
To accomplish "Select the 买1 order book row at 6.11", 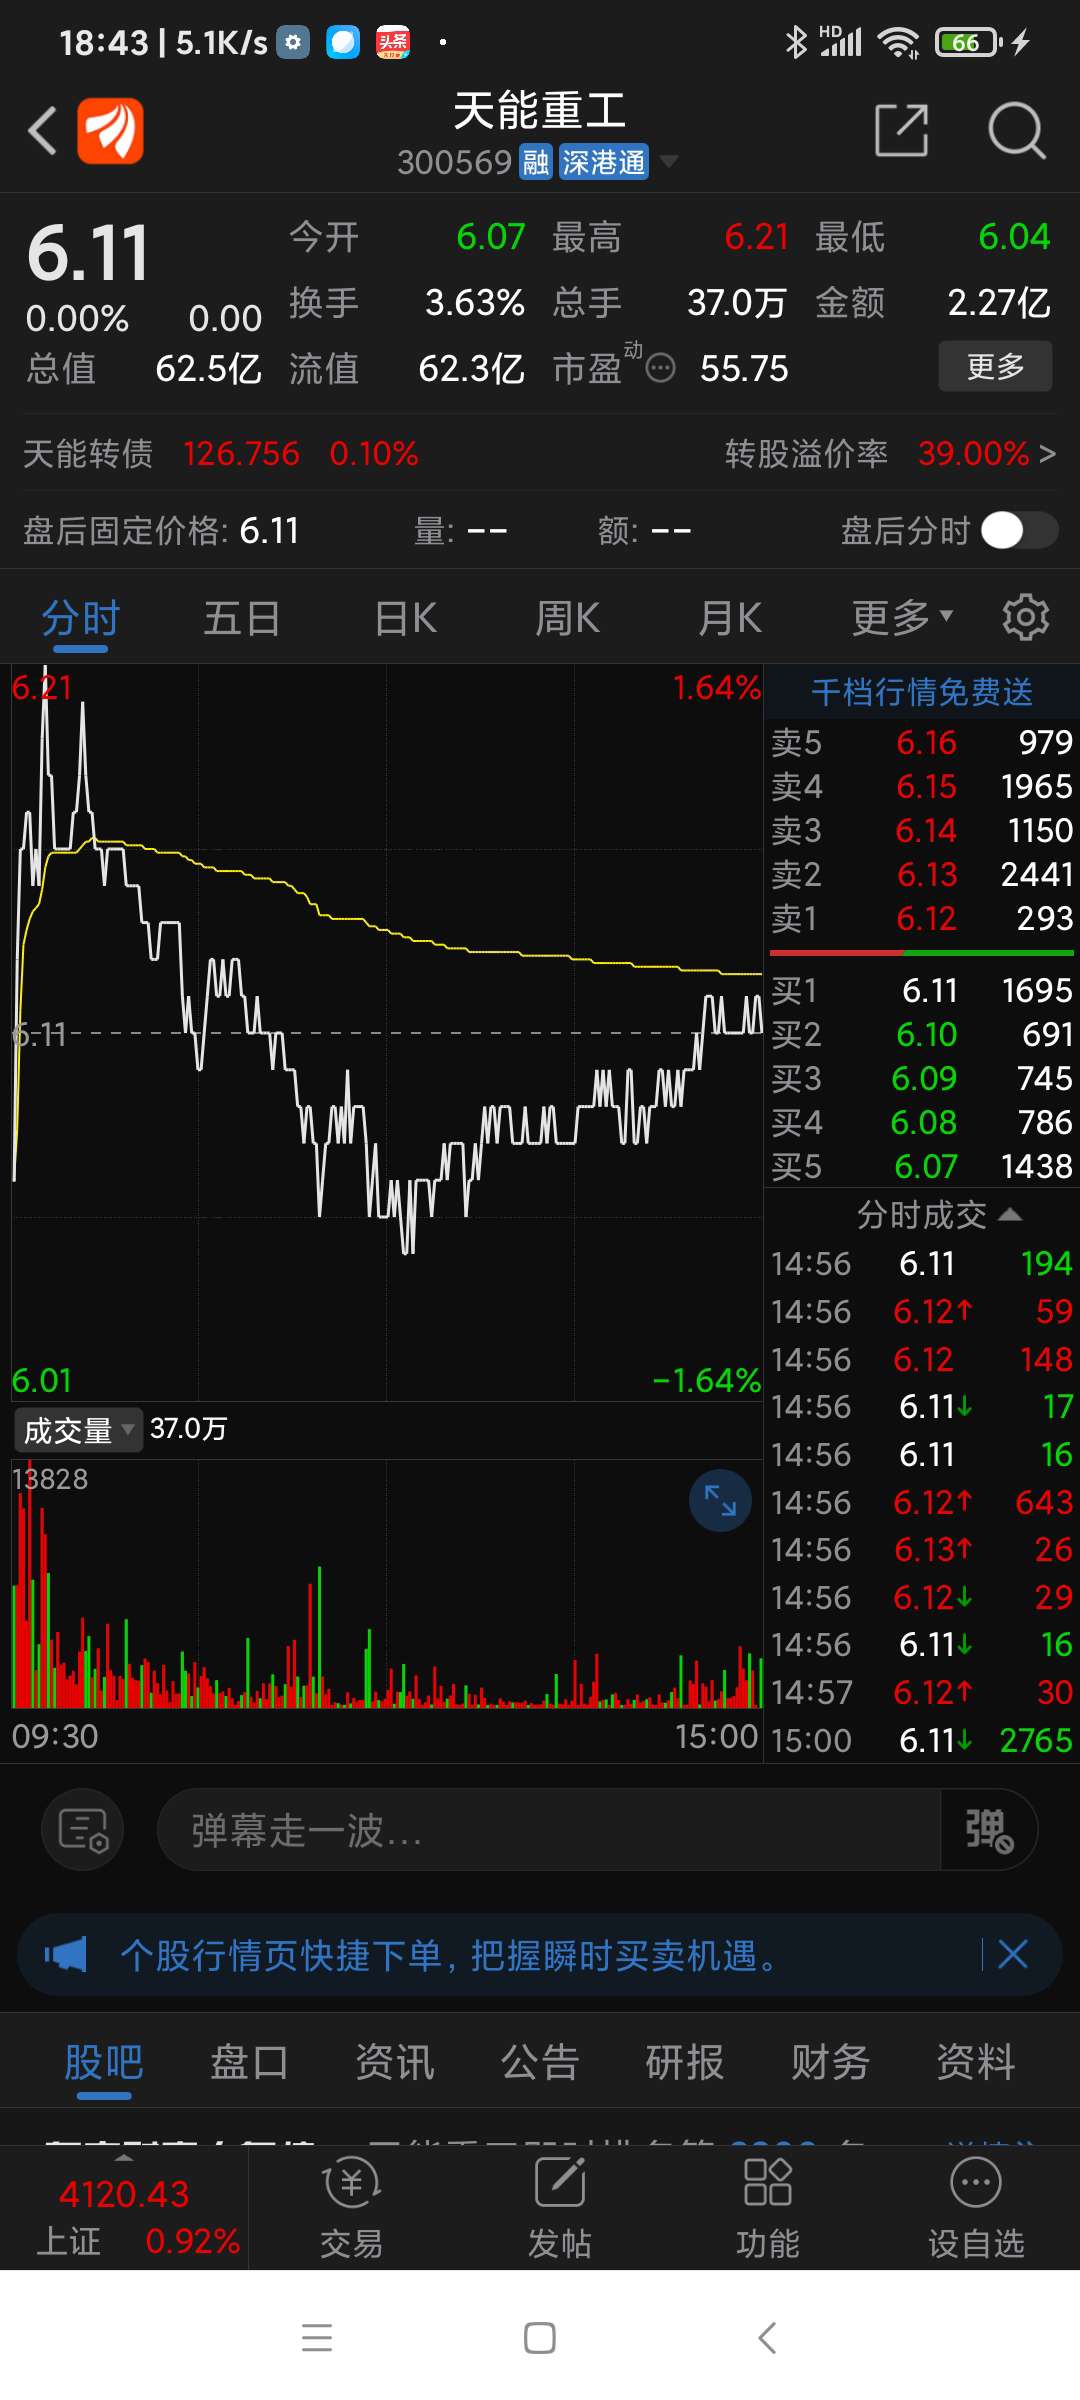I will coord(922,990).
